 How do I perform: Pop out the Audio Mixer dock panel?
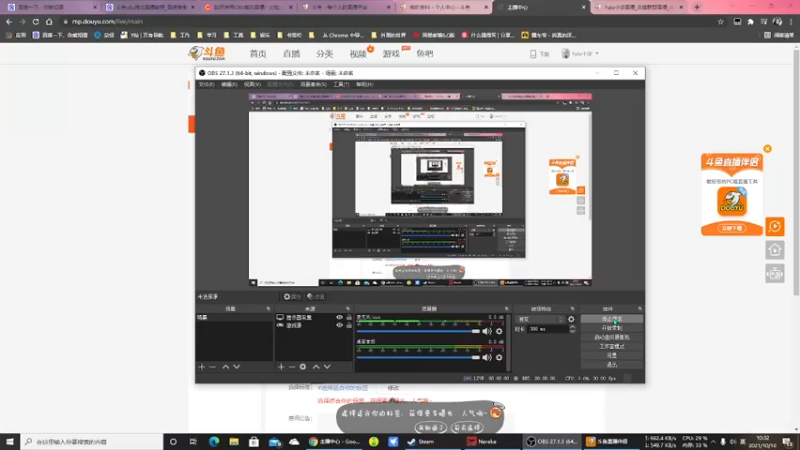(x=507, y=309)
